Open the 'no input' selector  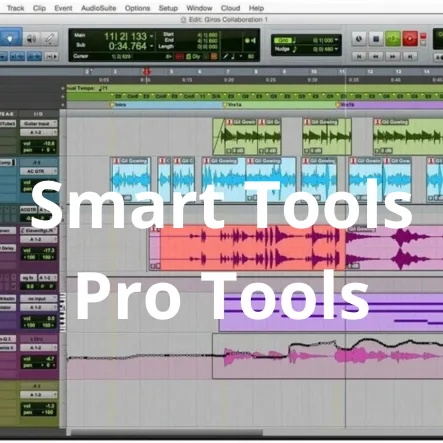[39, 299]
